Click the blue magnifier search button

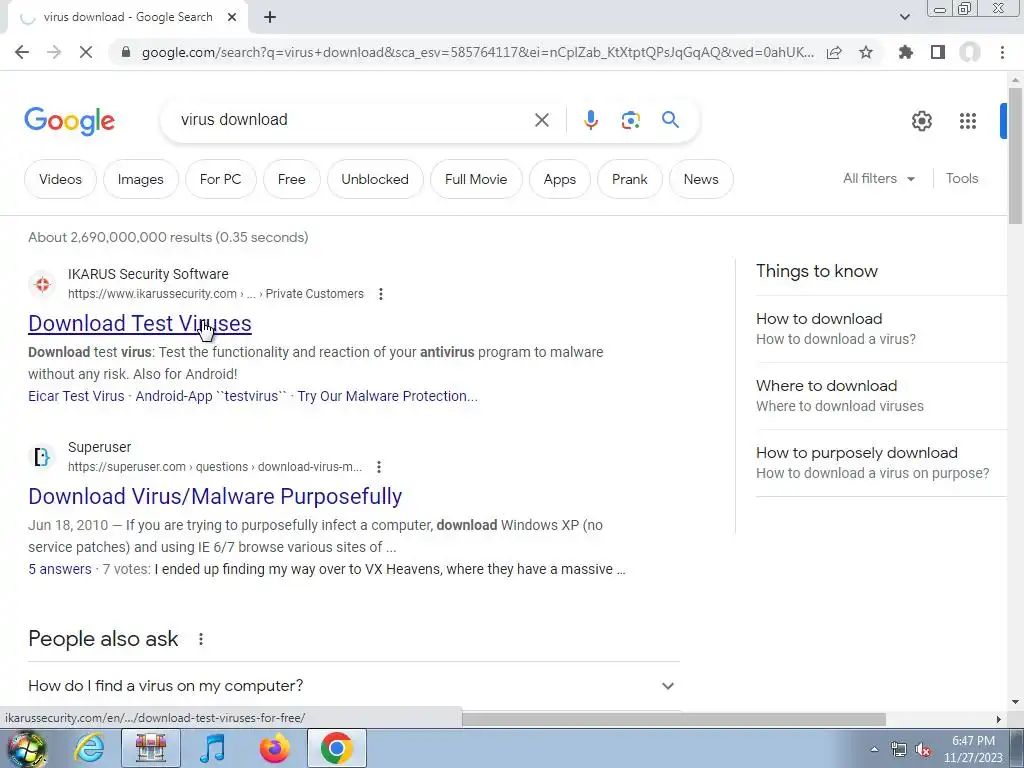click(670, 120)
